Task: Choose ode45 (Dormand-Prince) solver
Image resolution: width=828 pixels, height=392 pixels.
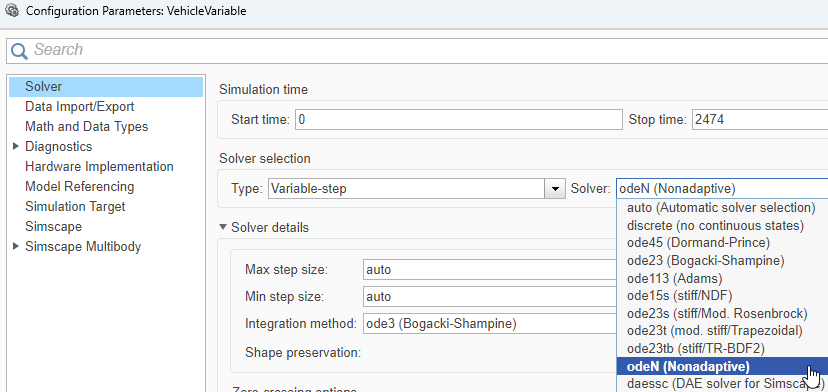Action: pyautogui.click(x=722, y=243)
